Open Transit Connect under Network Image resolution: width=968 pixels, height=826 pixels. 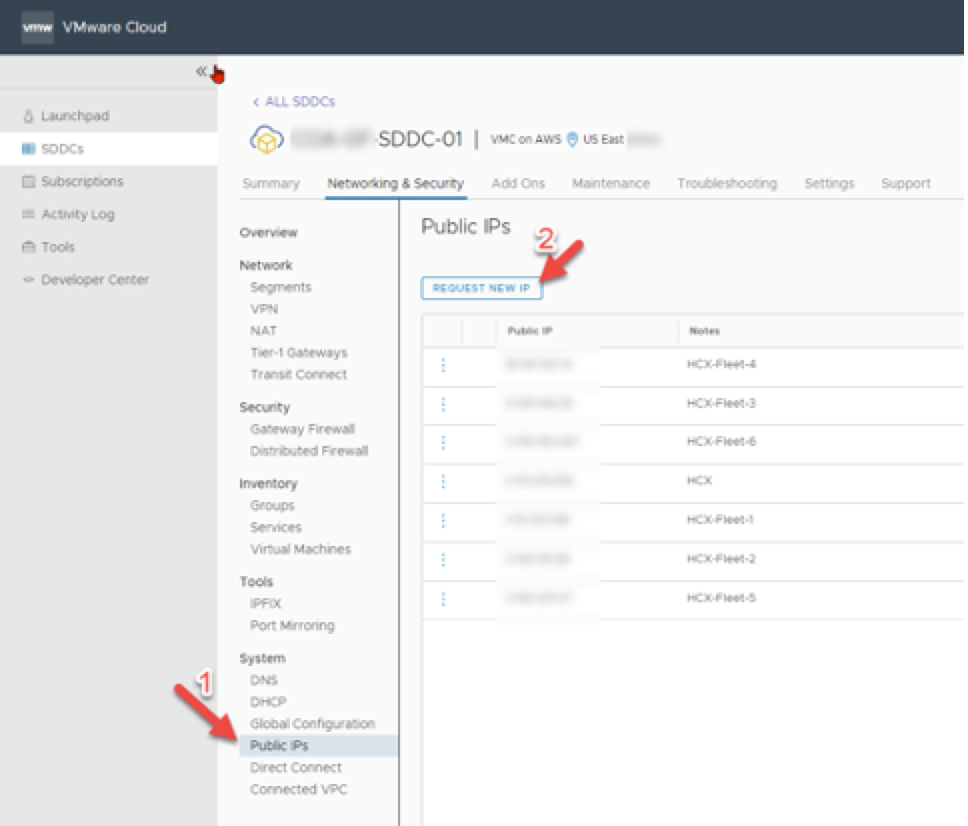[299, 374]
